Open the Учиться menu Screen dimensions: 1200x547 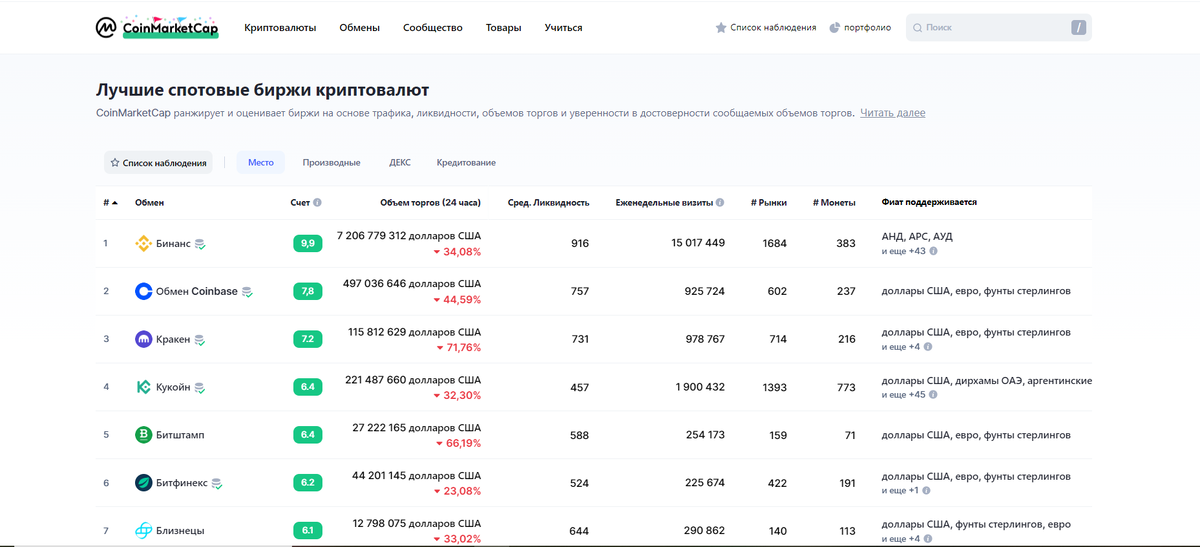563,28
